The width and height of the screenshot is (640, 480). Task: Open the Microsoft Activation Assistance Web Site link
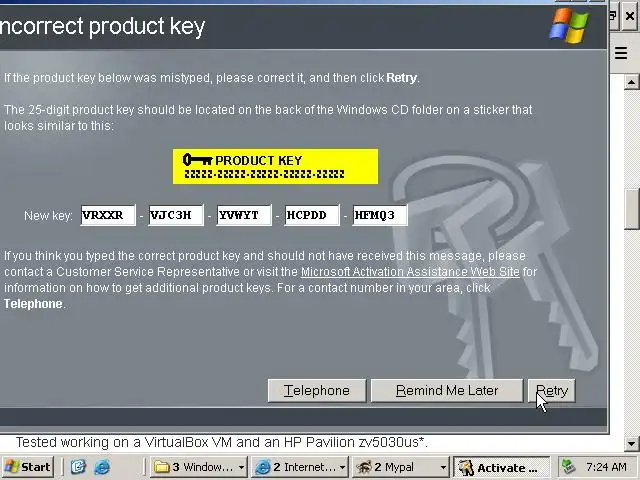[410, 272]
